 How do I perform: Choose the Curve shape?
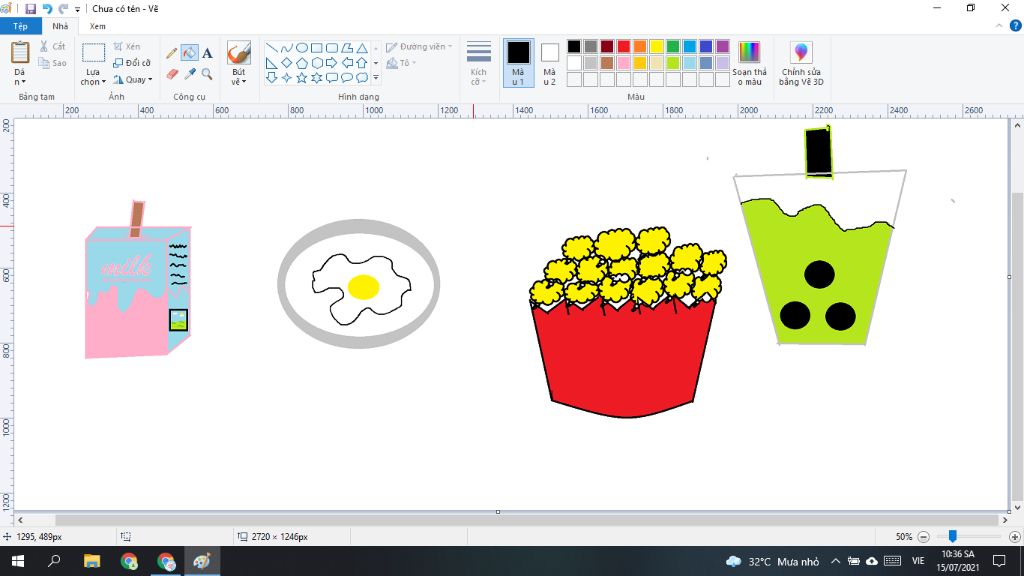[286, 48]
